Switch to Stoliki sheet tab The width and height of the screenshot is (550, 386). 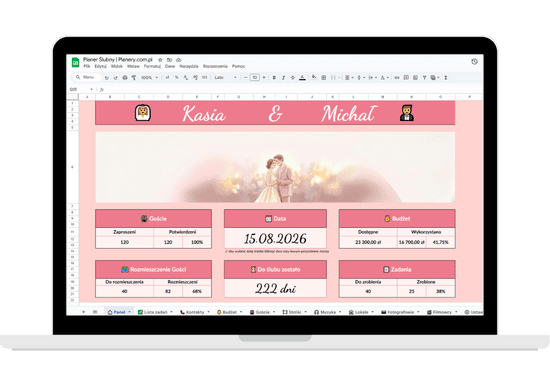click(295, 312)
